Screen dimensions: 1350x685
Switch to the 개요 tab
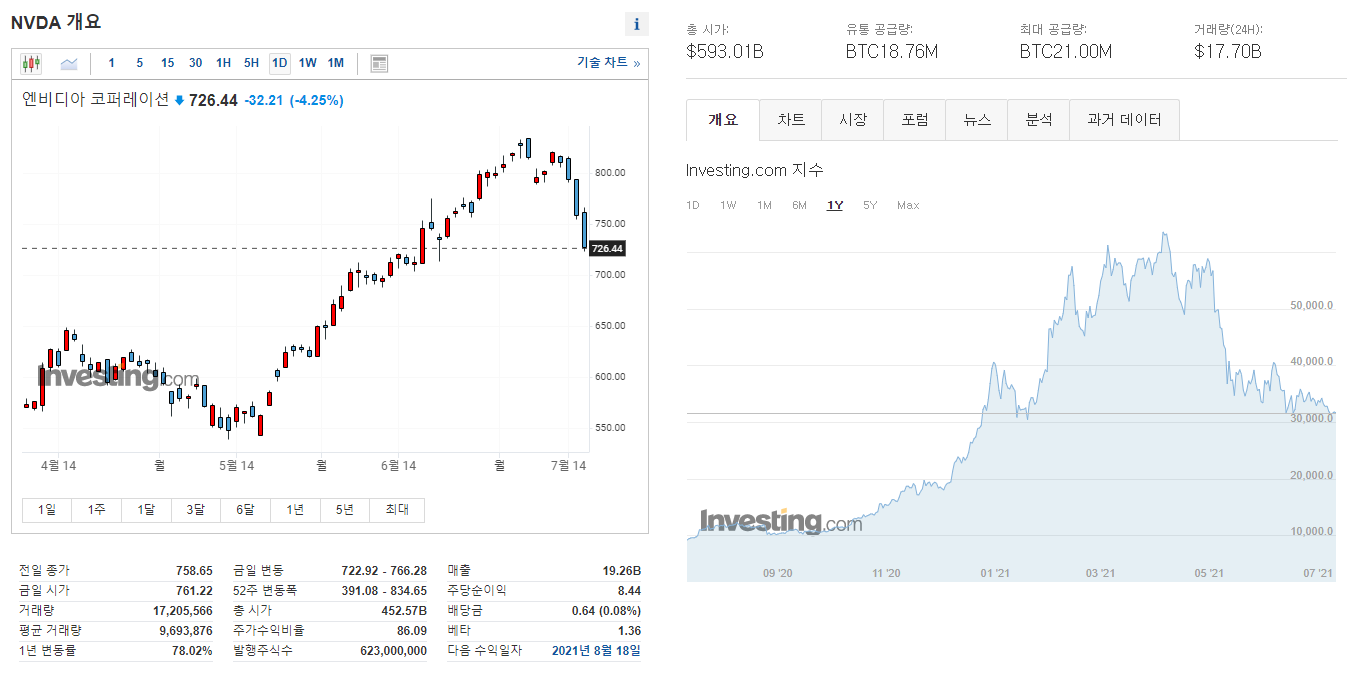(723, 120)
